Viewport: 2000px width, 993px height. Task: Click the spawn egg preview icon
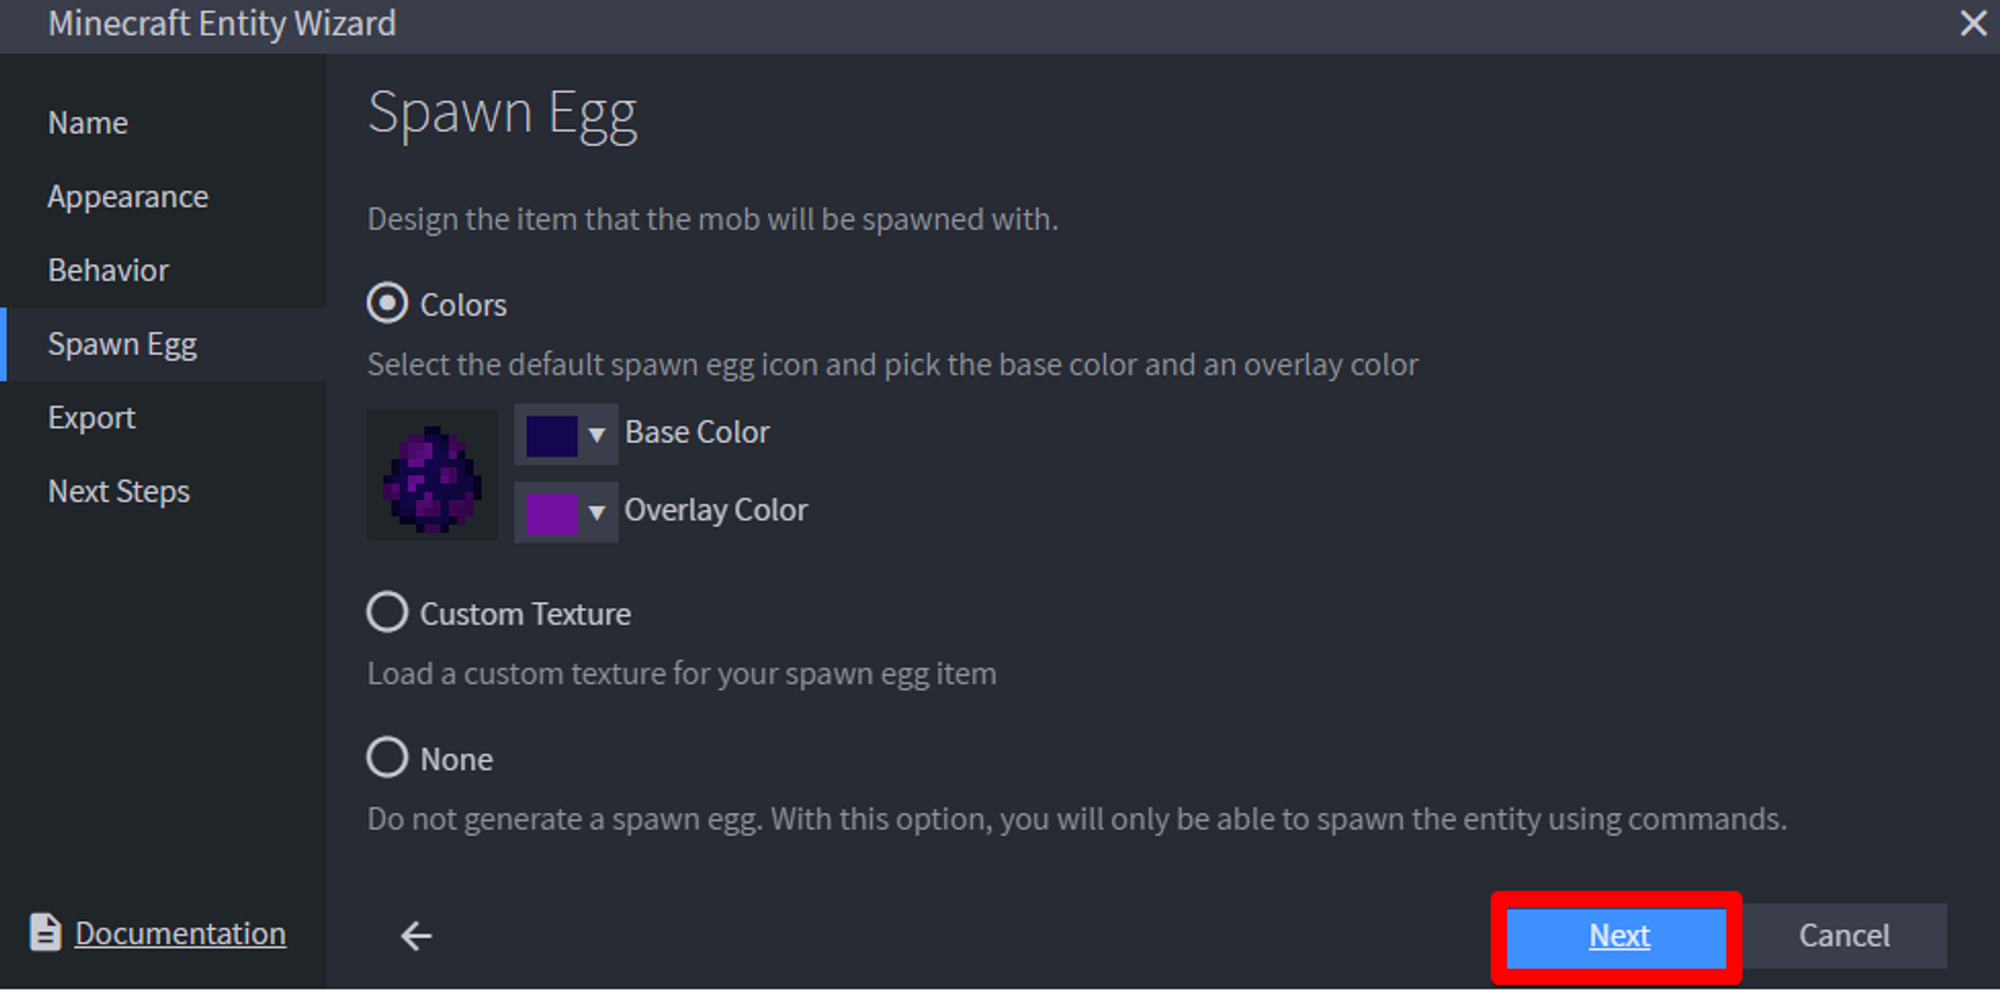[x=432, y=476]
